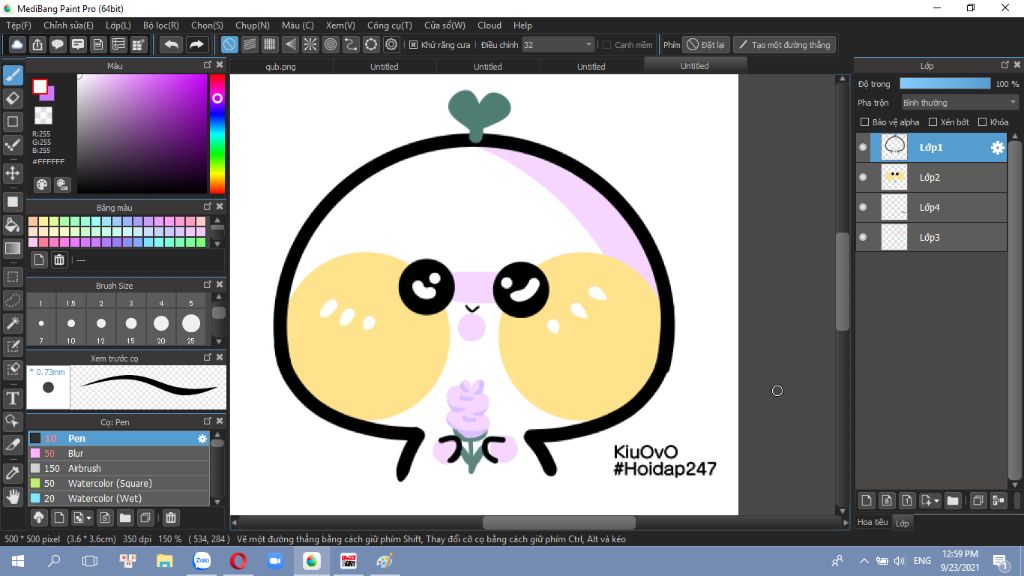The width and height of the screenshot is (1024, 576).
Task: Select the Gradient tool
Action: pos(12,249)
